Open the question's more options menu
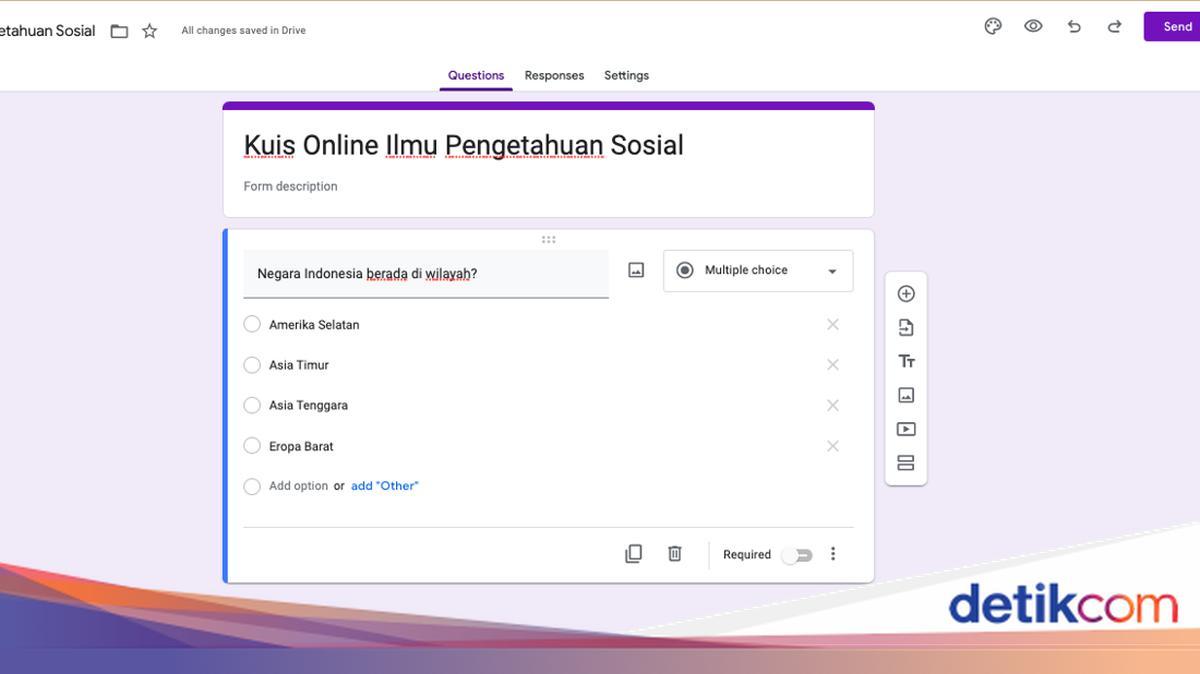The image size is (1200, 674). [x=833, y=554]
